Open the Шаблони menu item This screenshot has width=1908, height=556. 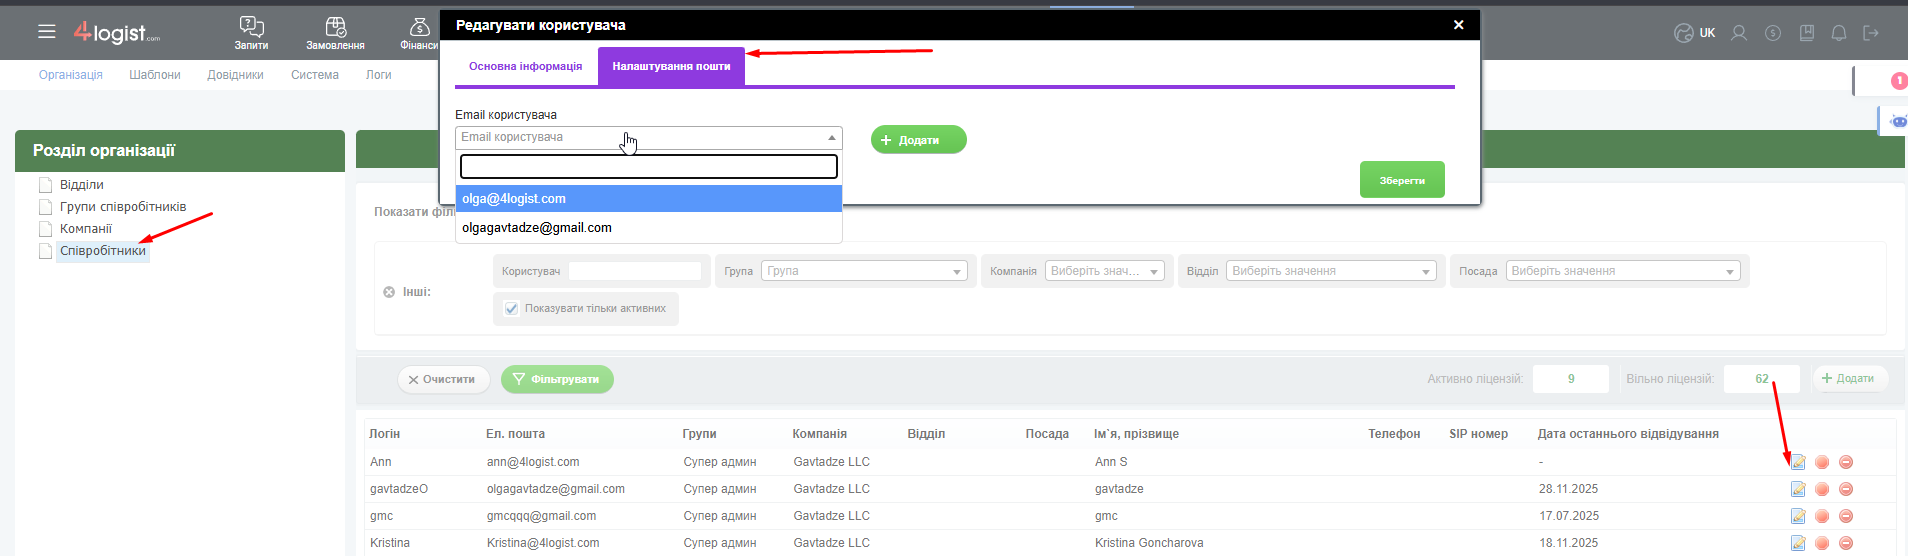pos(155,75)
